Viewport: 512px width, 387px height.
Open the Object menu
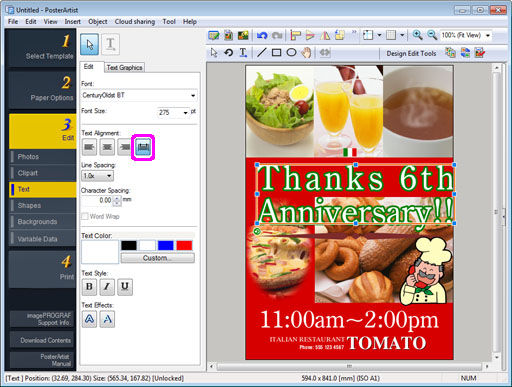click(x=98, y=22)
